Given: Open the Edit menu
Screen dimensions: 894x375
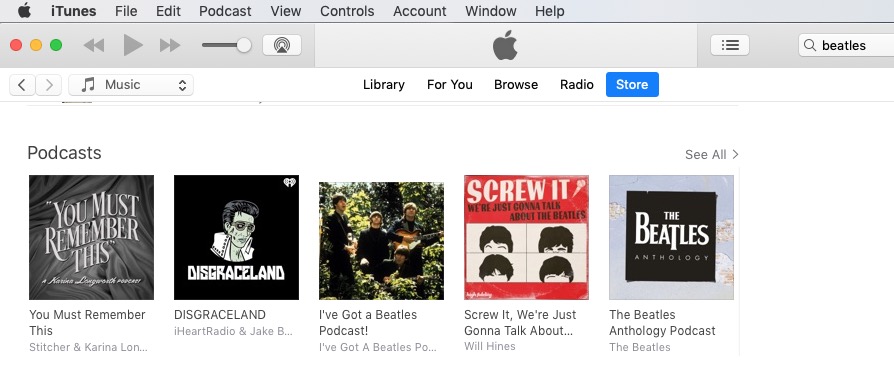Looking at the screenshot, I should tap(168, 11).
